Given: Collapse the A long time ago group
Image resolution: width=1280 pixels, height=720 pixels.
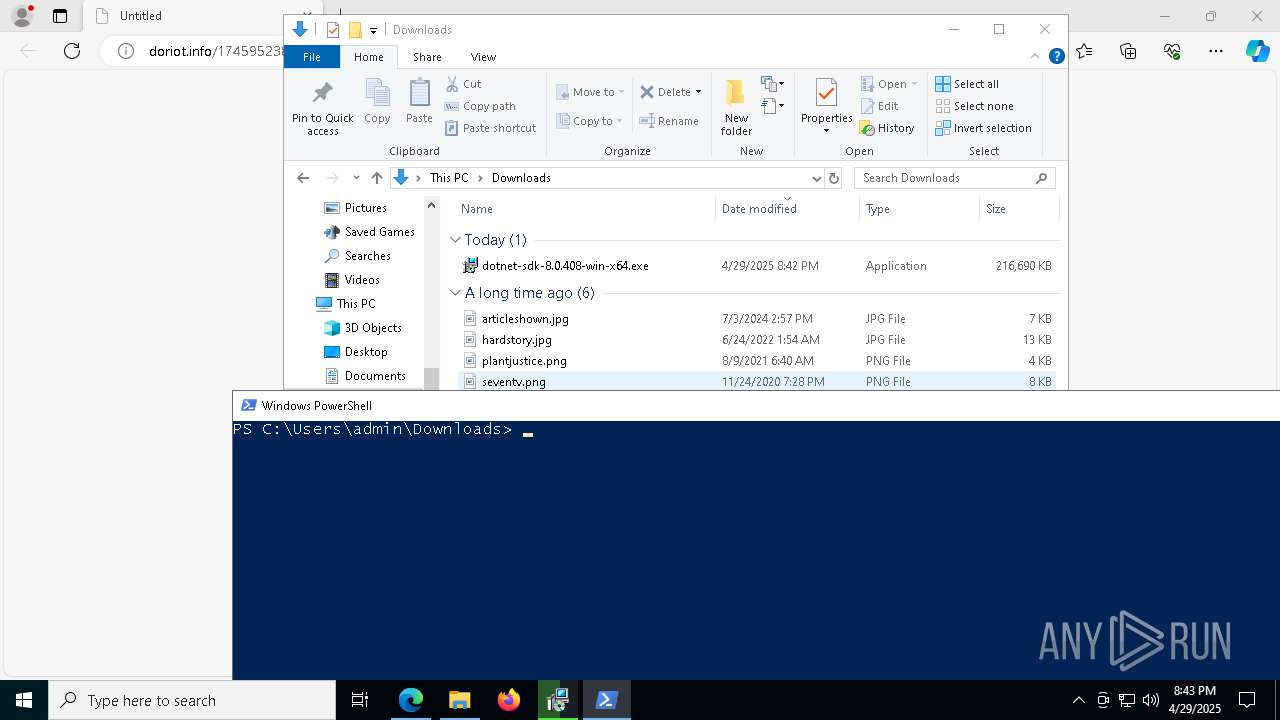Looking at the screenshot, I should coord(455,293).
